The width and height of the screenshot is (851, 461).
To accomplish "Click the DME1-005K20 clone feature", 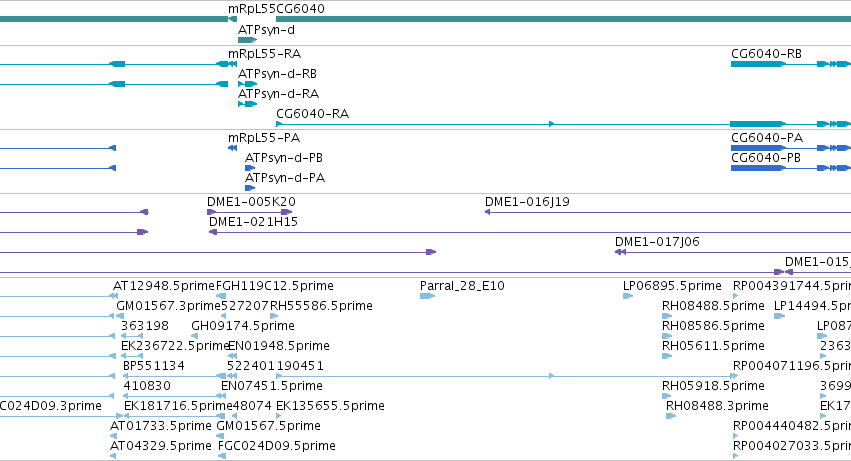I will click(x=250, y=212).
